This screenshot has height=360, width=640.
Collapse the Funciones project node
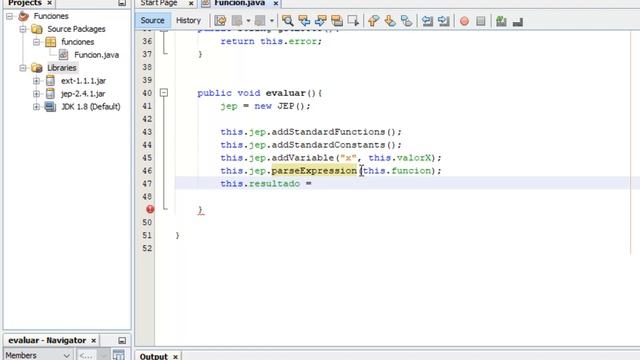pos(9,16)
